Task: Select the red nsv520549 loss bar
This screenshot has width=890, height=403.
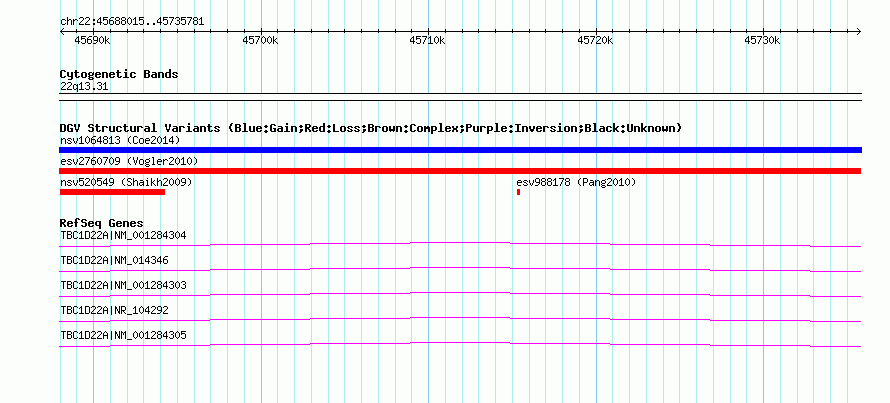Action: point(112,192)
